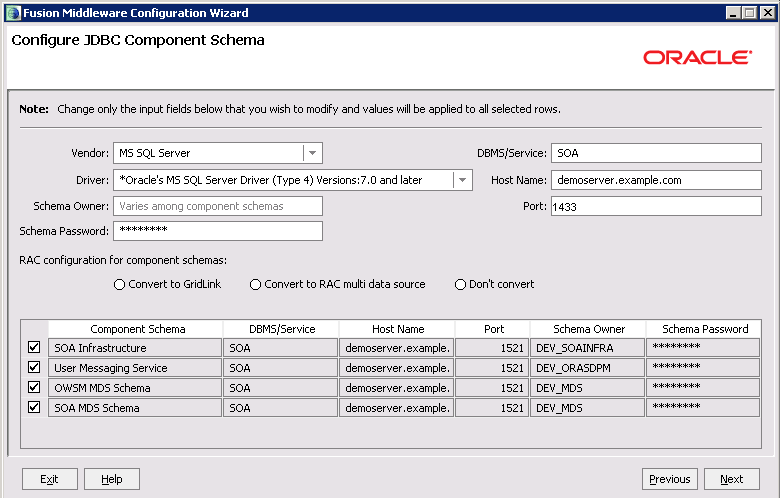The height and width of the screenshot is (498, 780).
Task: Click the Host Name input field
Action: (656, 180)
